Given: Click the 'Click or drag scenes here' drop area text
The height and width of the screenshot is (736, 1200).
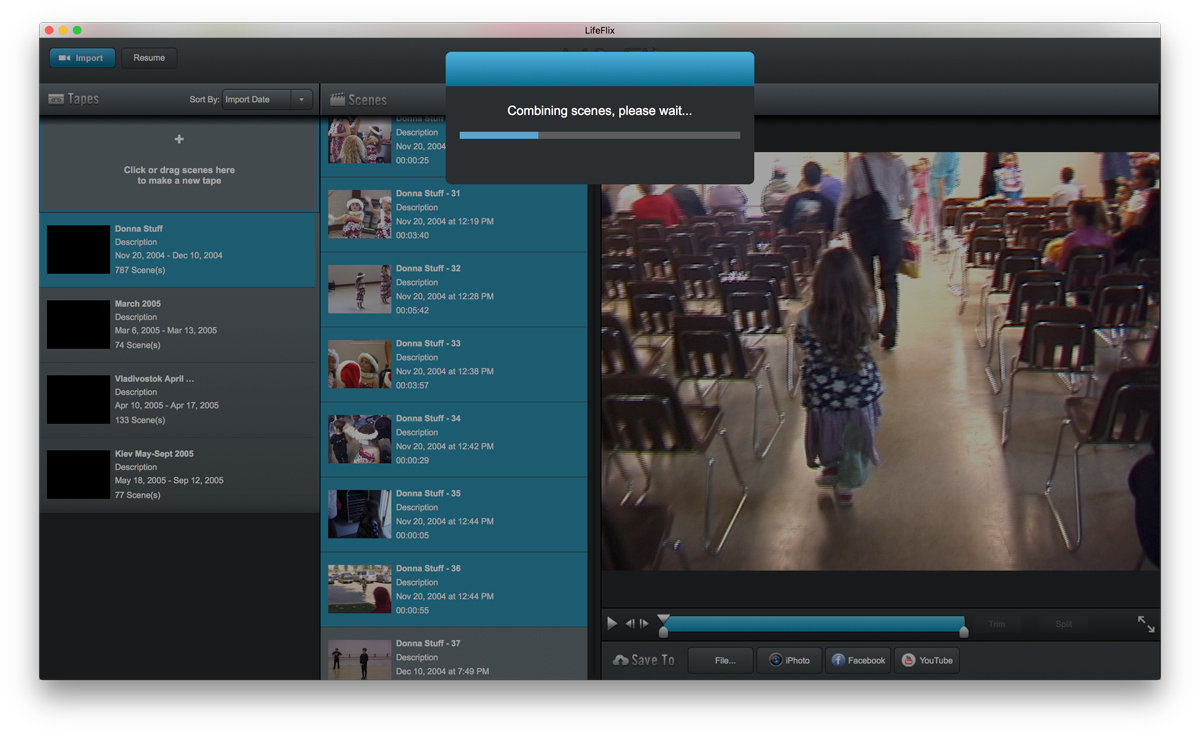Looking at the screenshot, I should tap(179, 176).
